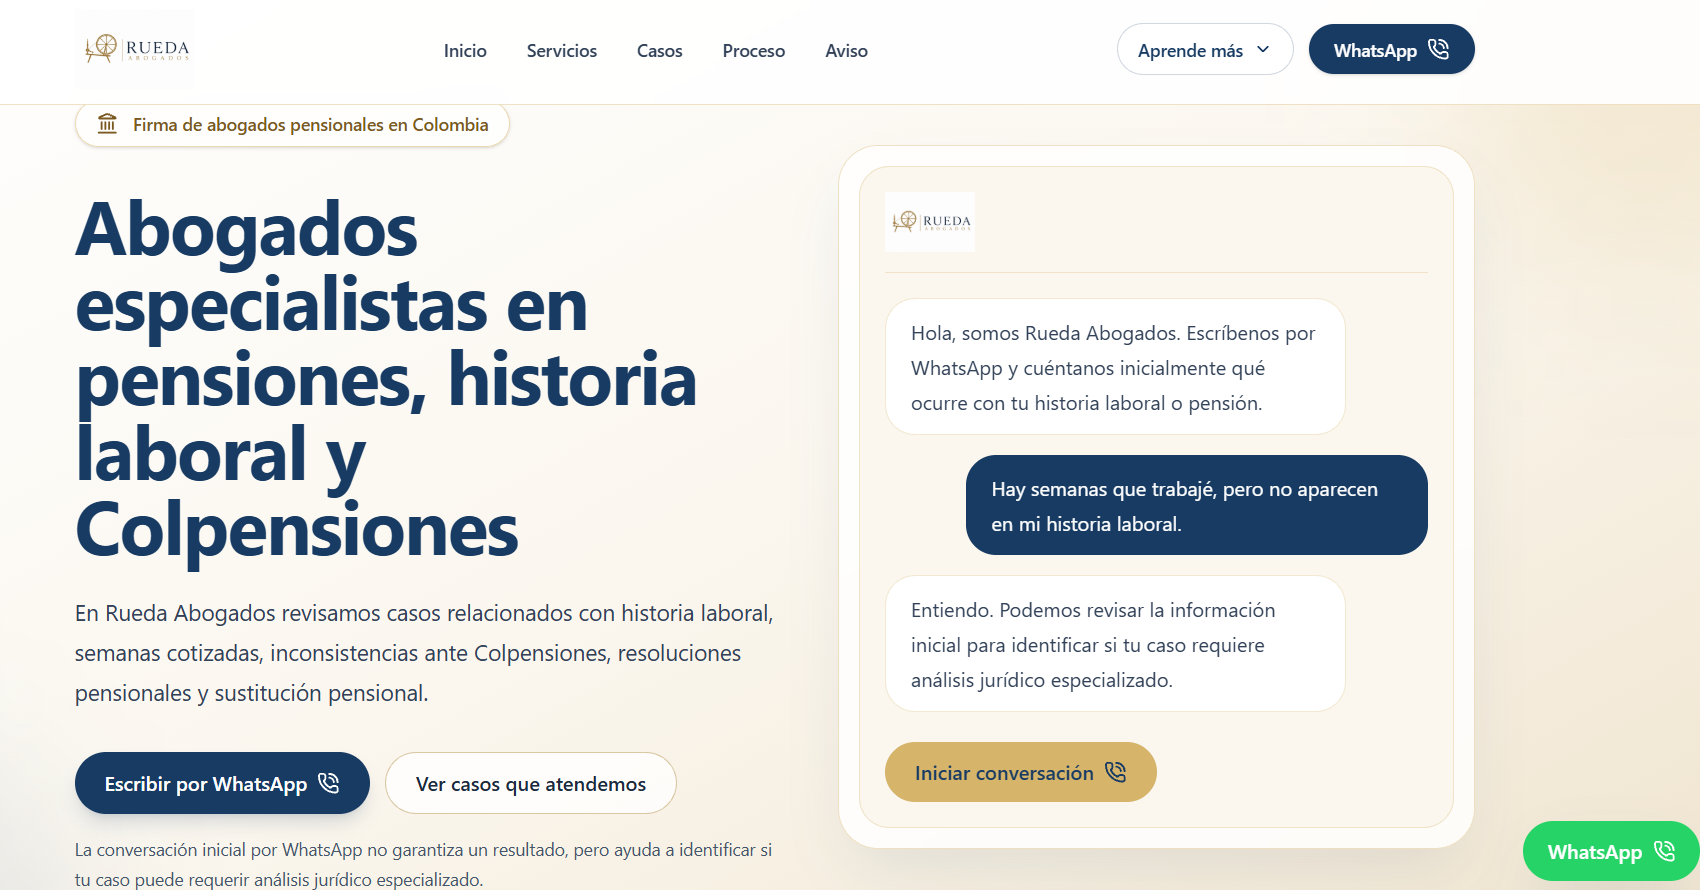The image size is (1700, 890).
Task: Click the chevron in Aprende más
Action: [1263, 49]
